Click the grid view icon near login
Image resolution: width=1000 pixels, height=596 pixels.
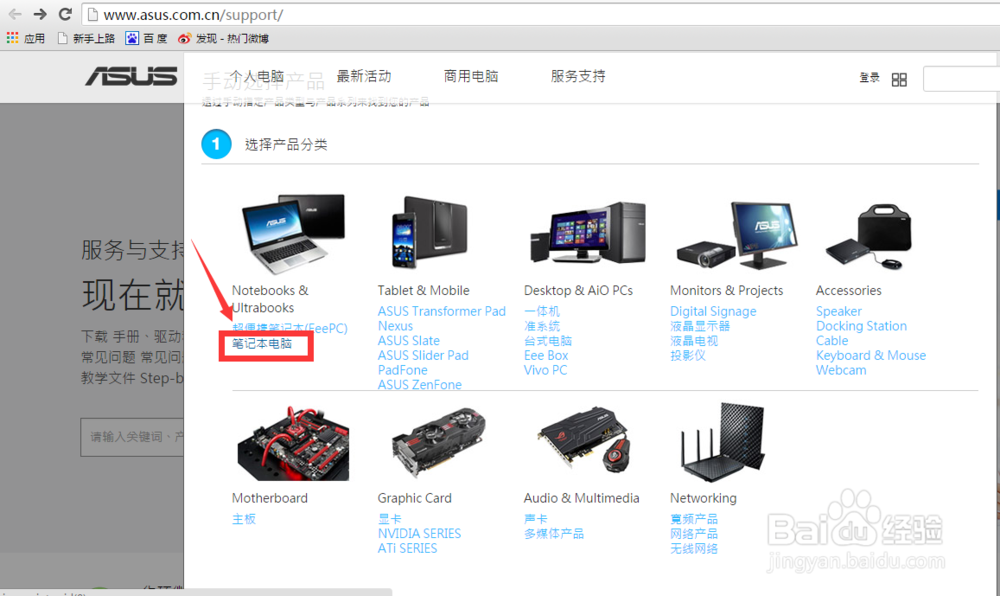[899, 80]
